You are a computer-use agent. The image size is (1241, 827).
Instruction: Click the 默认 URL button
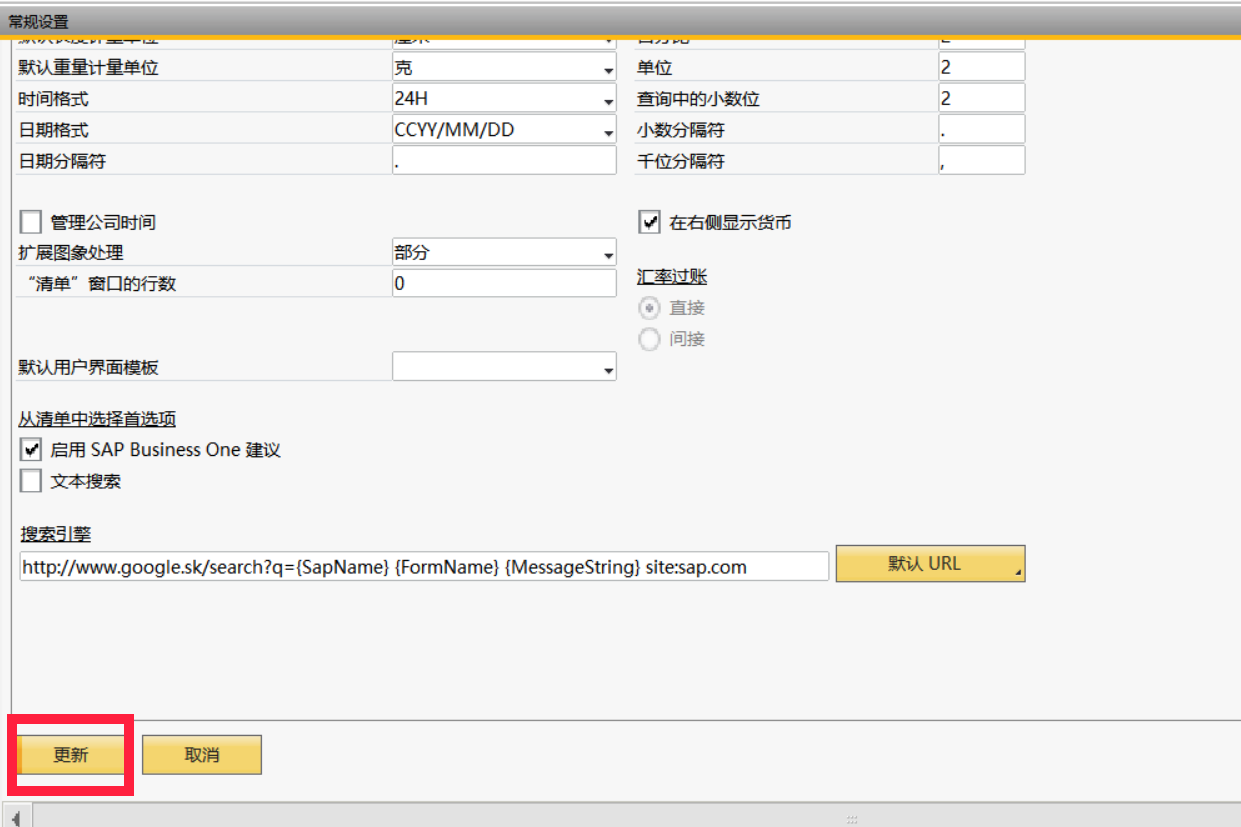click(921, 563)
